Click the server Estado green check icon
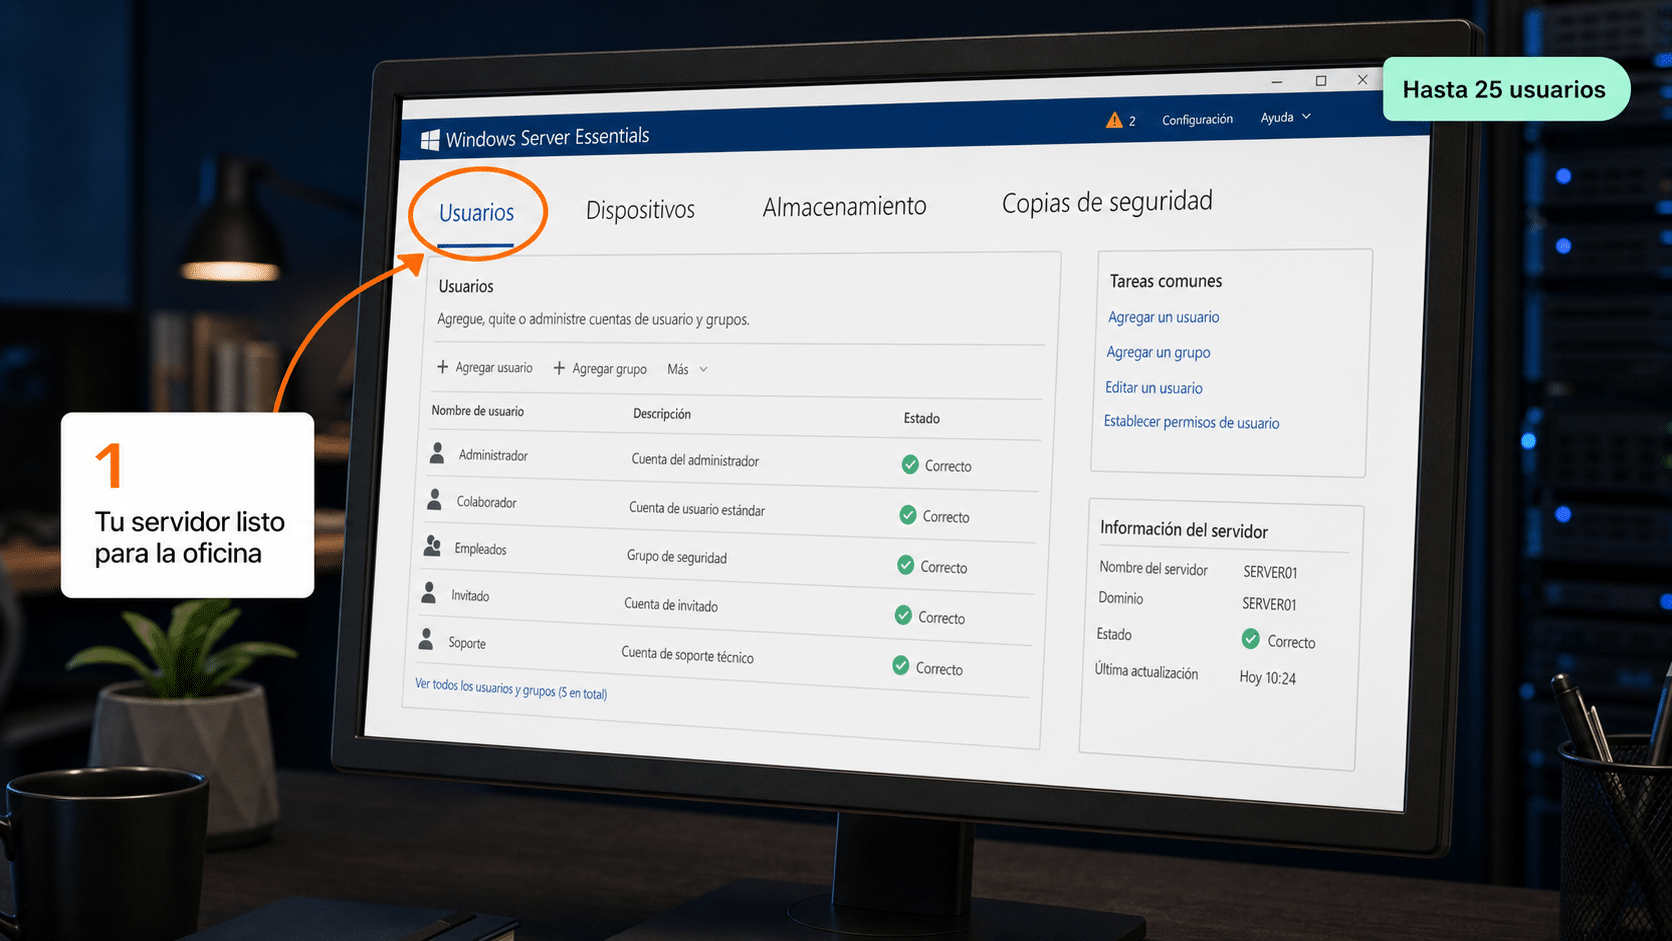1672x941 pixels. [x=1250, y=639]
